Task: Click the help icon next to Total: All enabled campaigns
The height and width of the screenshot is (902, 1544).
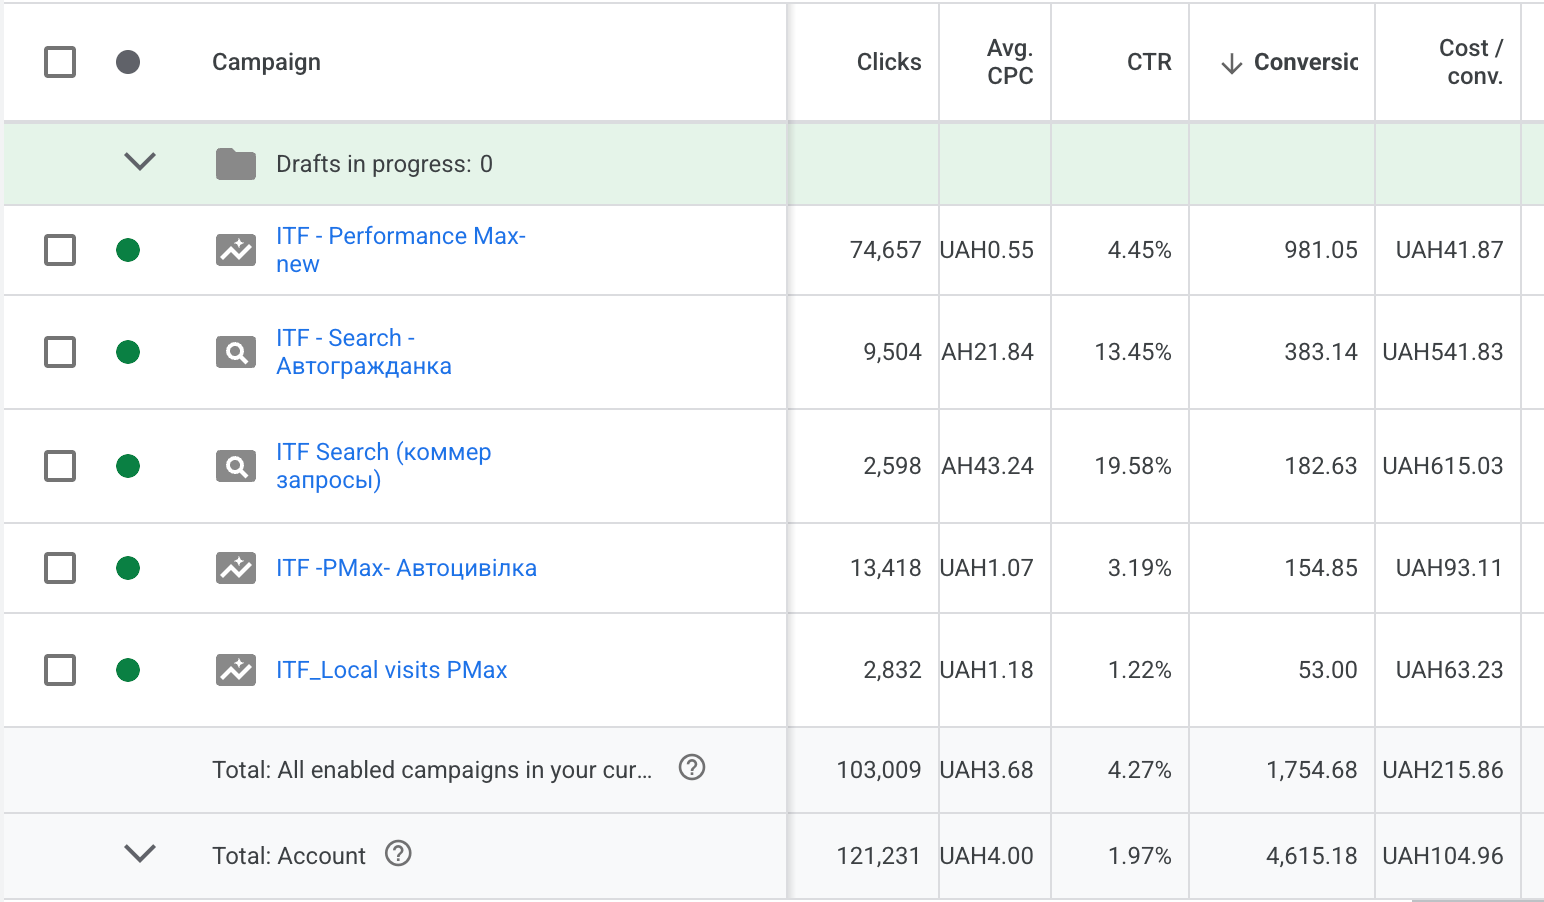Action: coord(692,768)
